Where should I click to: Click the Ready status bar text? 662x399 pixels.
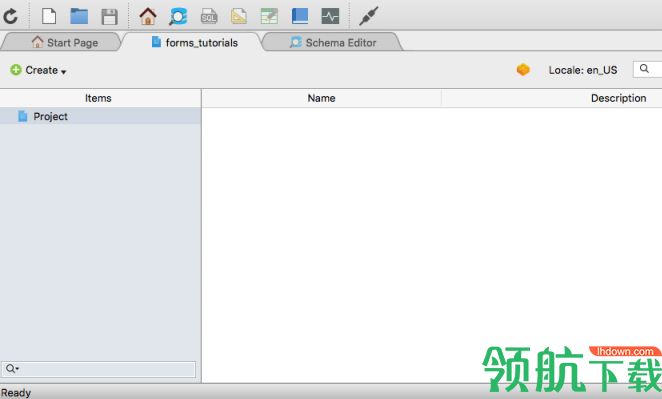pyautogui.click(x=16, y=393)
